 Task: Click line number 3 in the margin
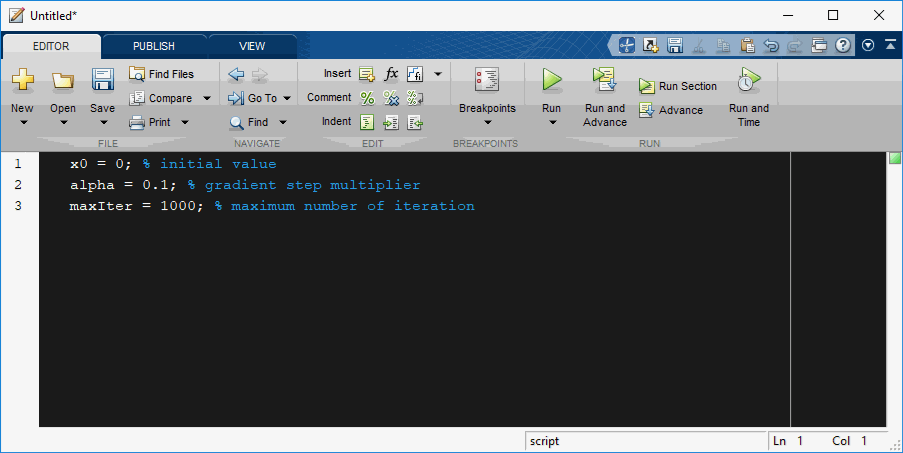pos(18,205)
